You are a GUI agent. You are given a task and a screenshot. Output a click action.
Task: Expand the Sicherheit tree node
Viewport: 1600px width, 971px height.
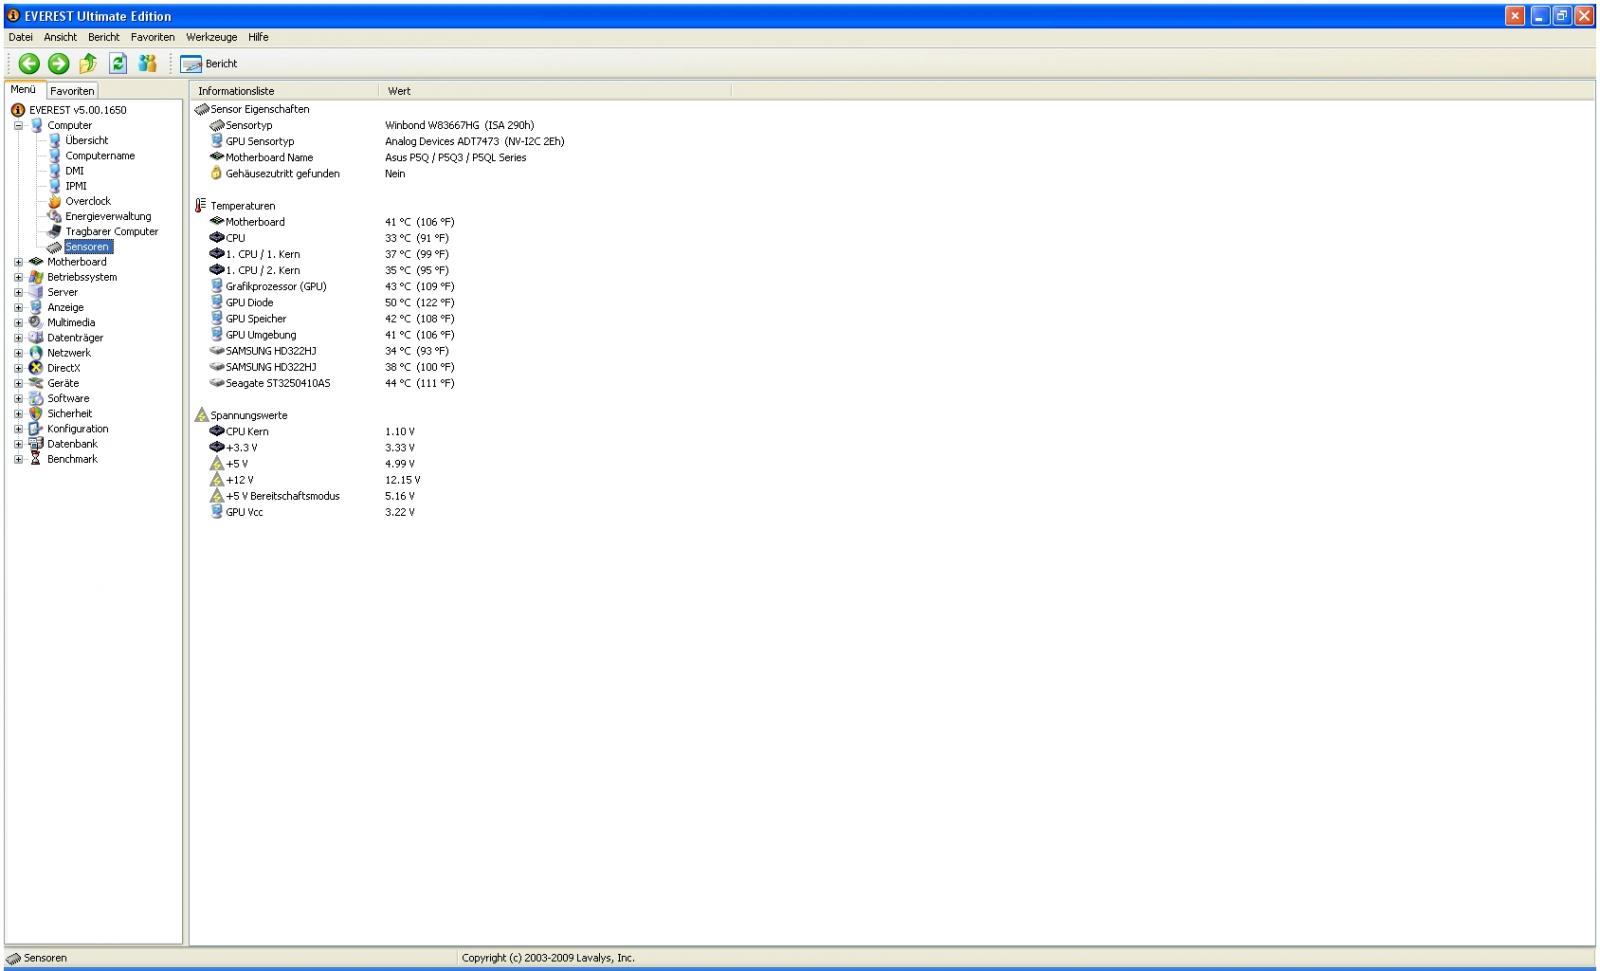pyautogui.click(x=18, y=414)
